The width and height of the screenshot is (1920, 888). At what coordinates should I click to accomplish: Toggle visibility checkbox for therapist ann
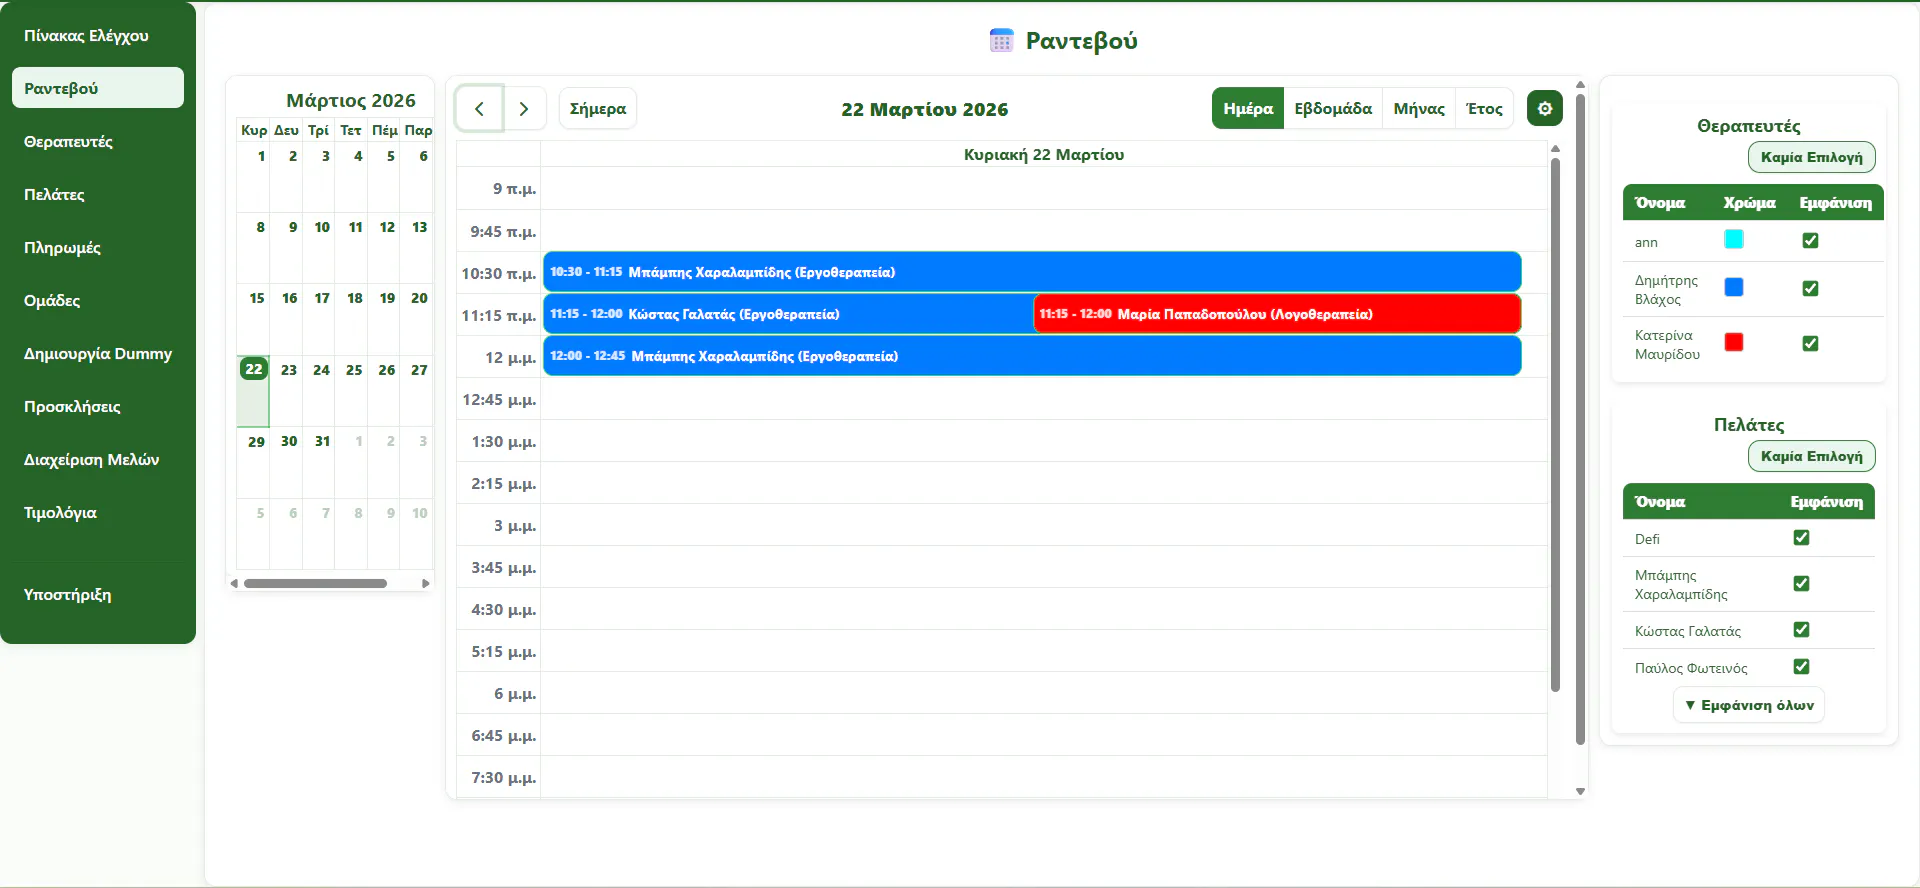pos(1810,240)
